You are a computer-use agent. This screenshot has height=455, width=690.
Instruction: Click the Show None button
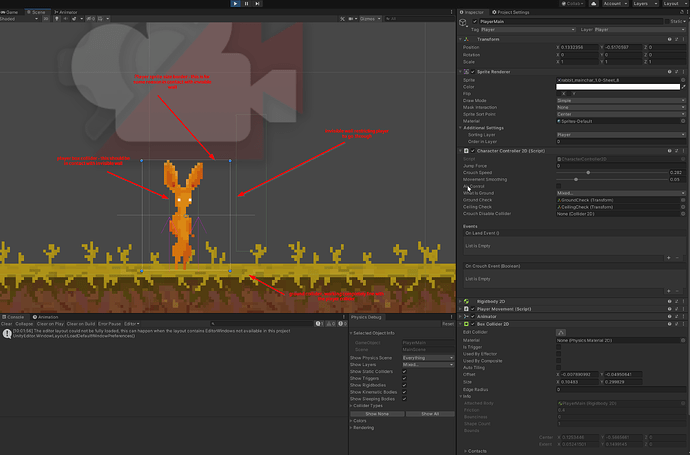[376, 413]
